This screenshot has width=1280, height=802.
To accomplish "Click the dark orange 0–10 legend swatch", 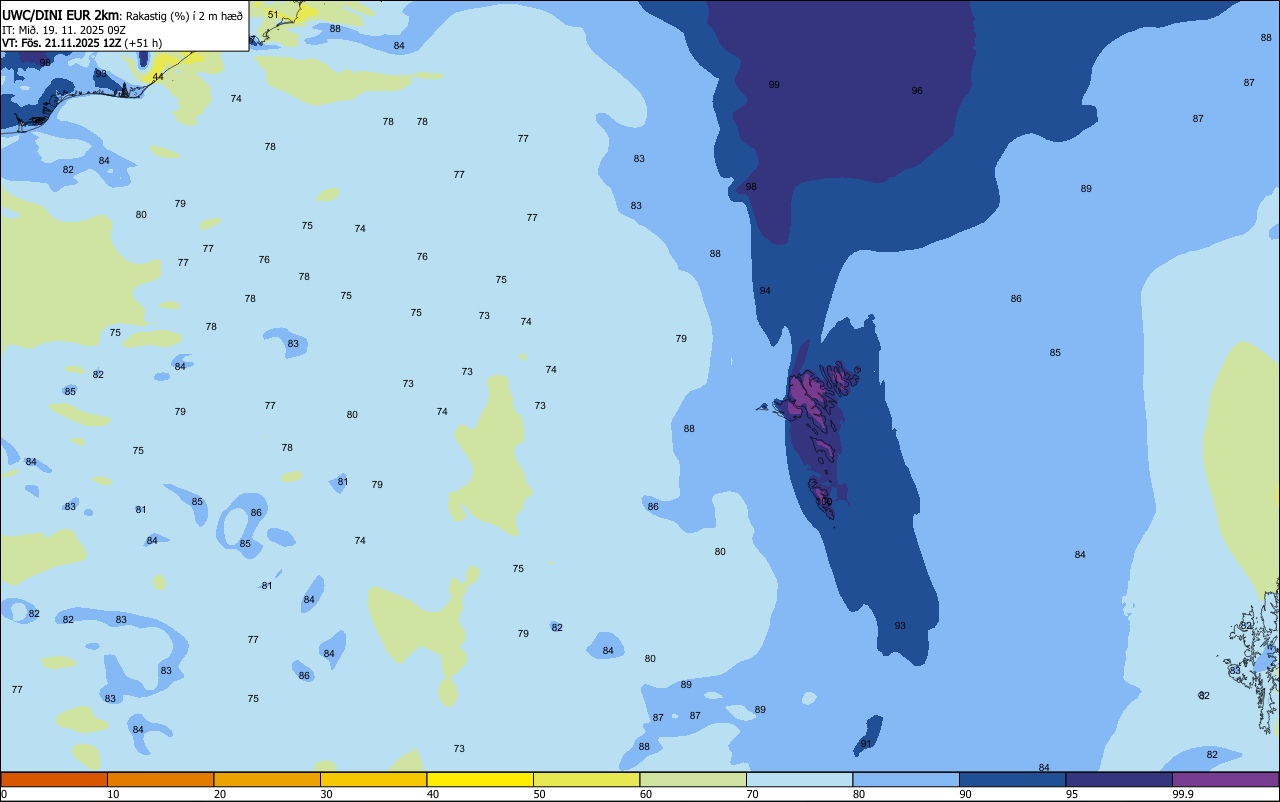I will coord(54,779).
